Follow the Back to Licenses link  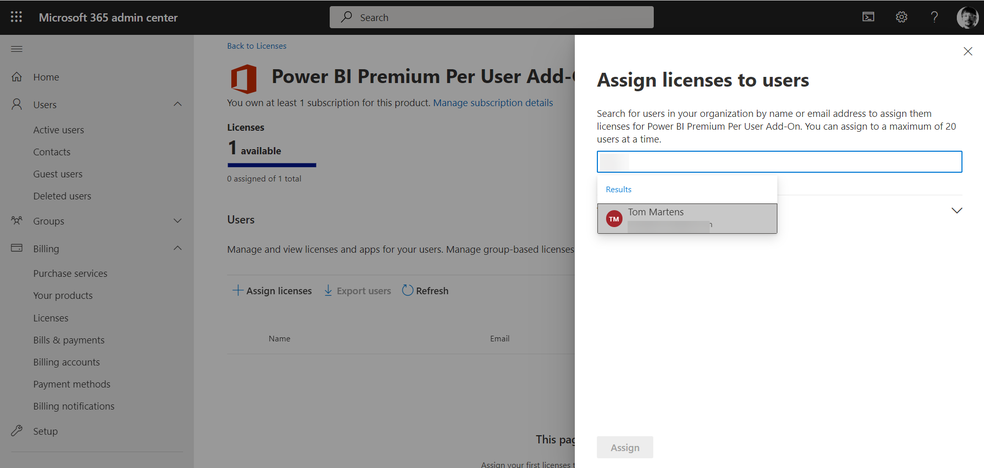(257, 46)
